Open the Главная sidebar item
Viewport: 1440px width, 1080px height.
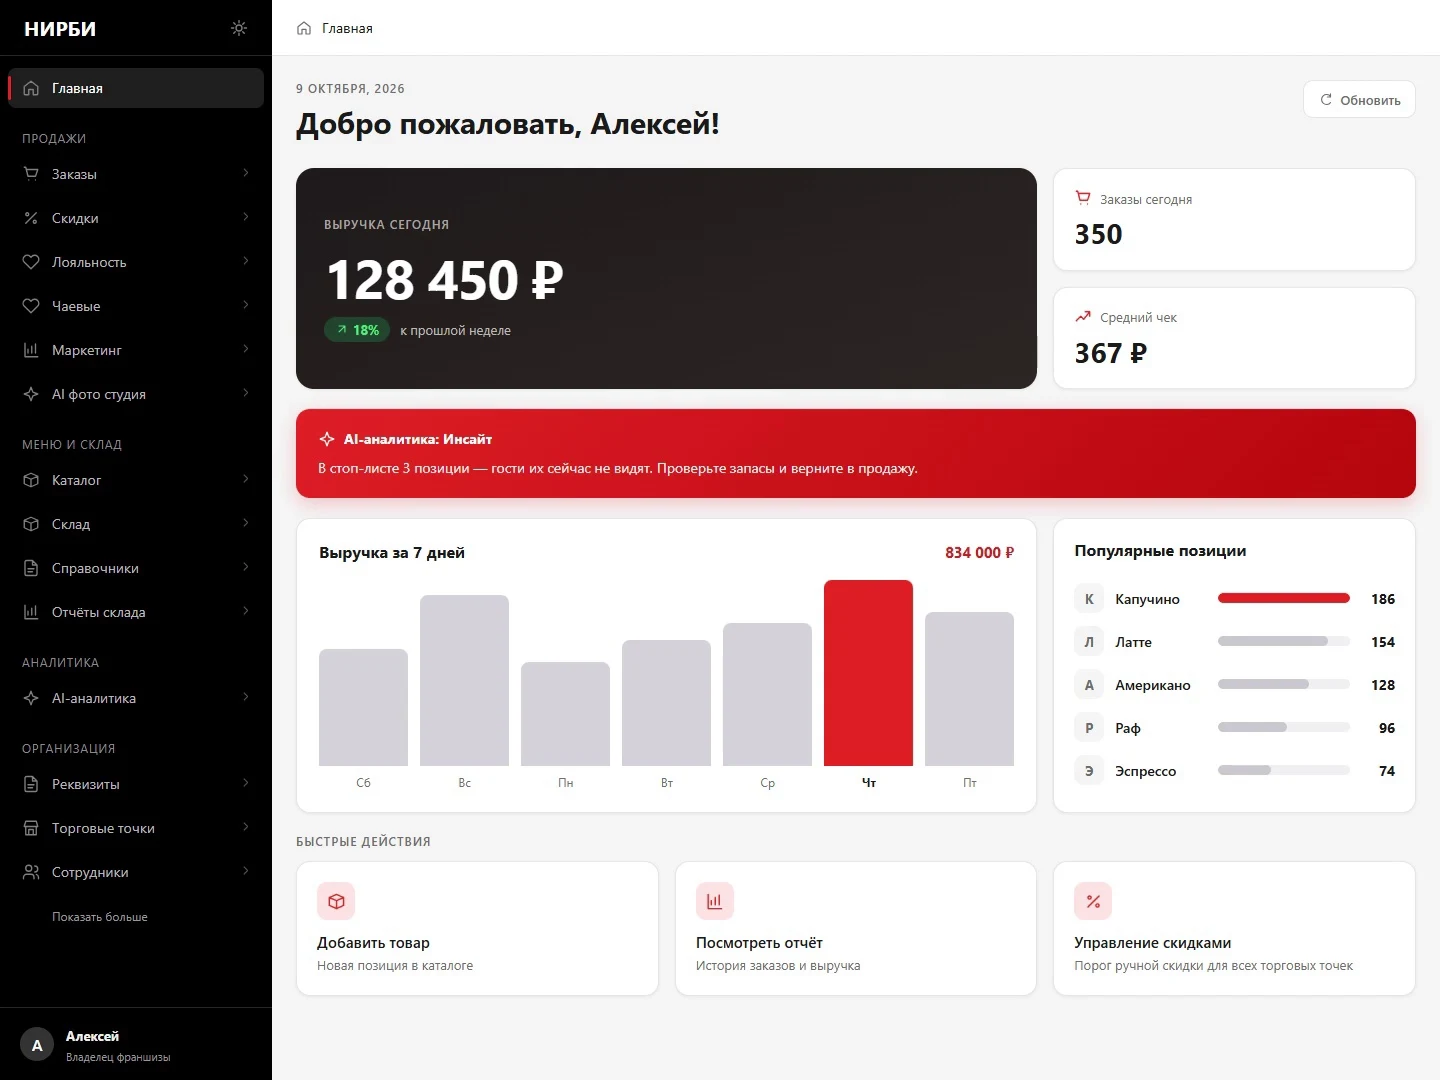[x=136, y=88]
